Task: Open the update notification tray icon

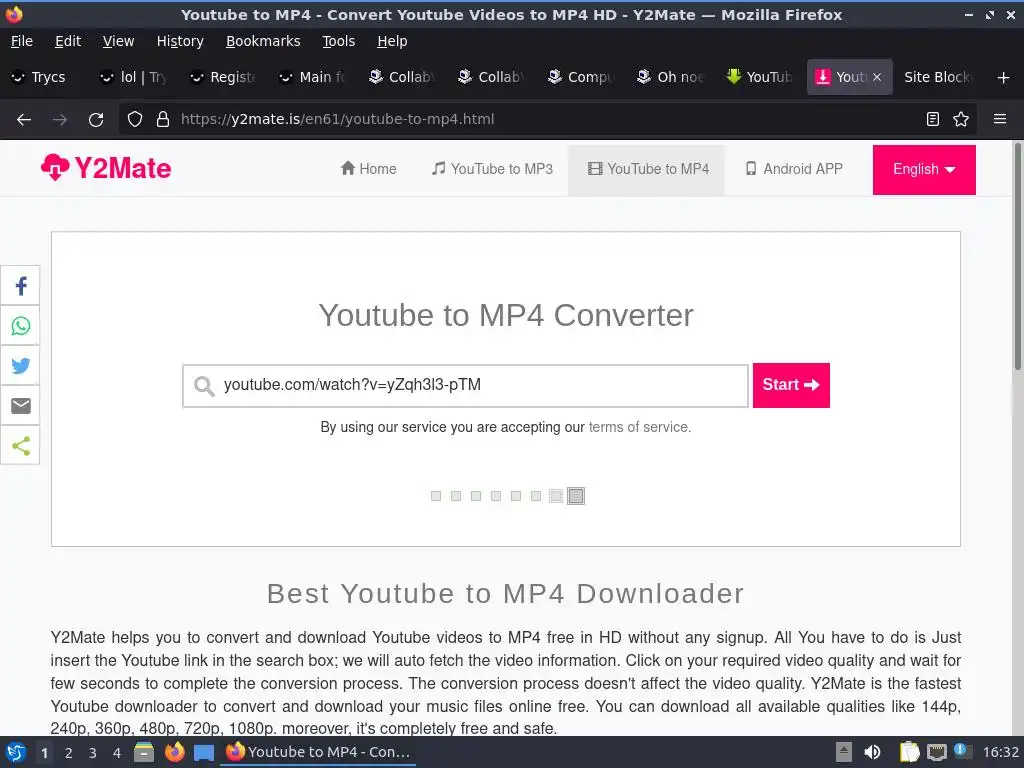Action: click(961, 750)
